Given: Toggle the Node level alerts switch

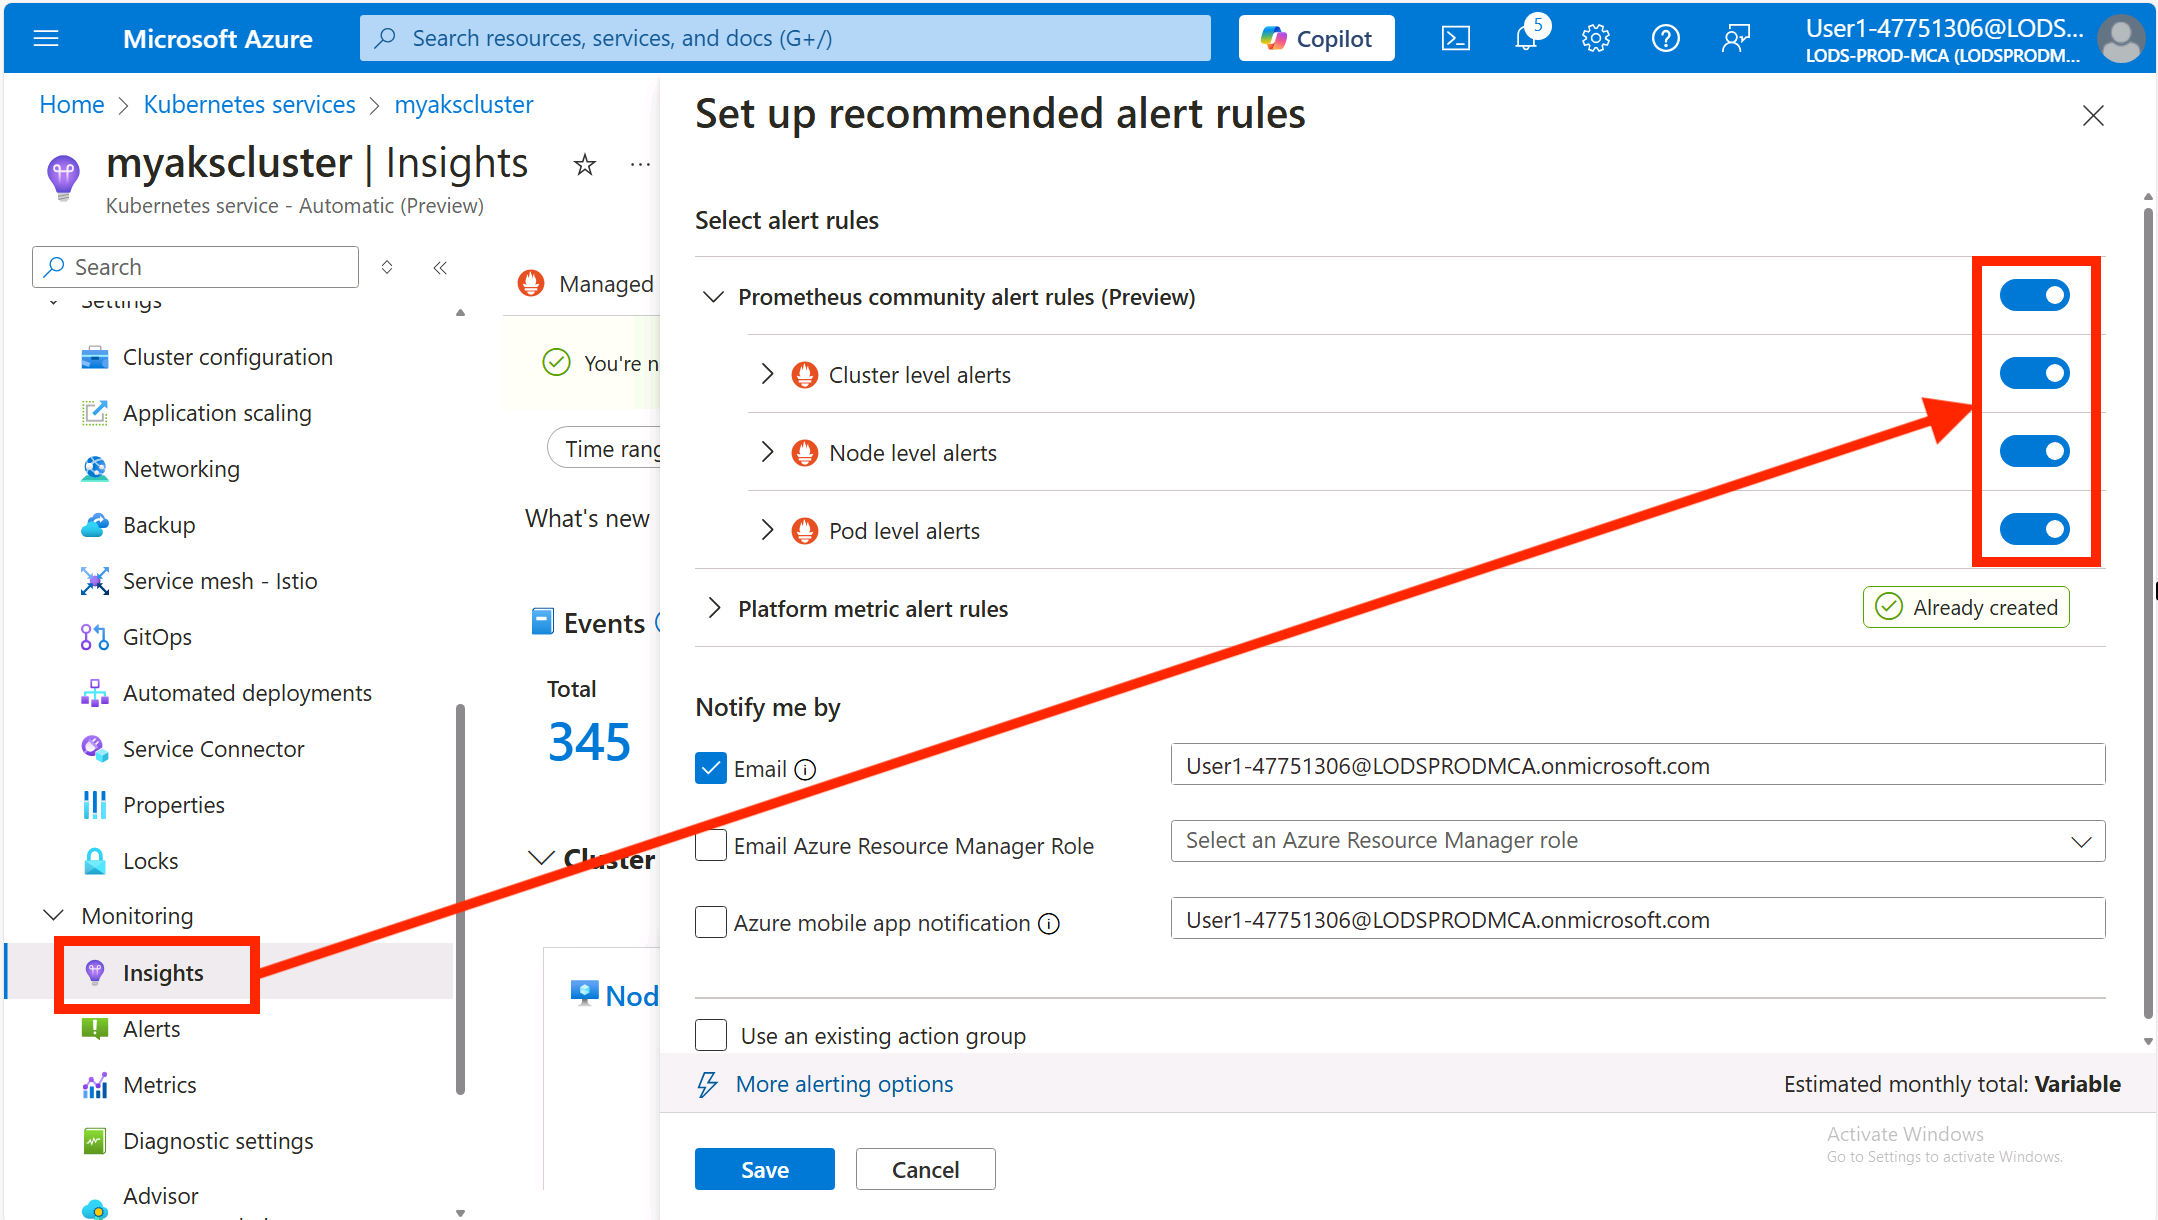Looking at the screenshot, I should coord(2034,451).
